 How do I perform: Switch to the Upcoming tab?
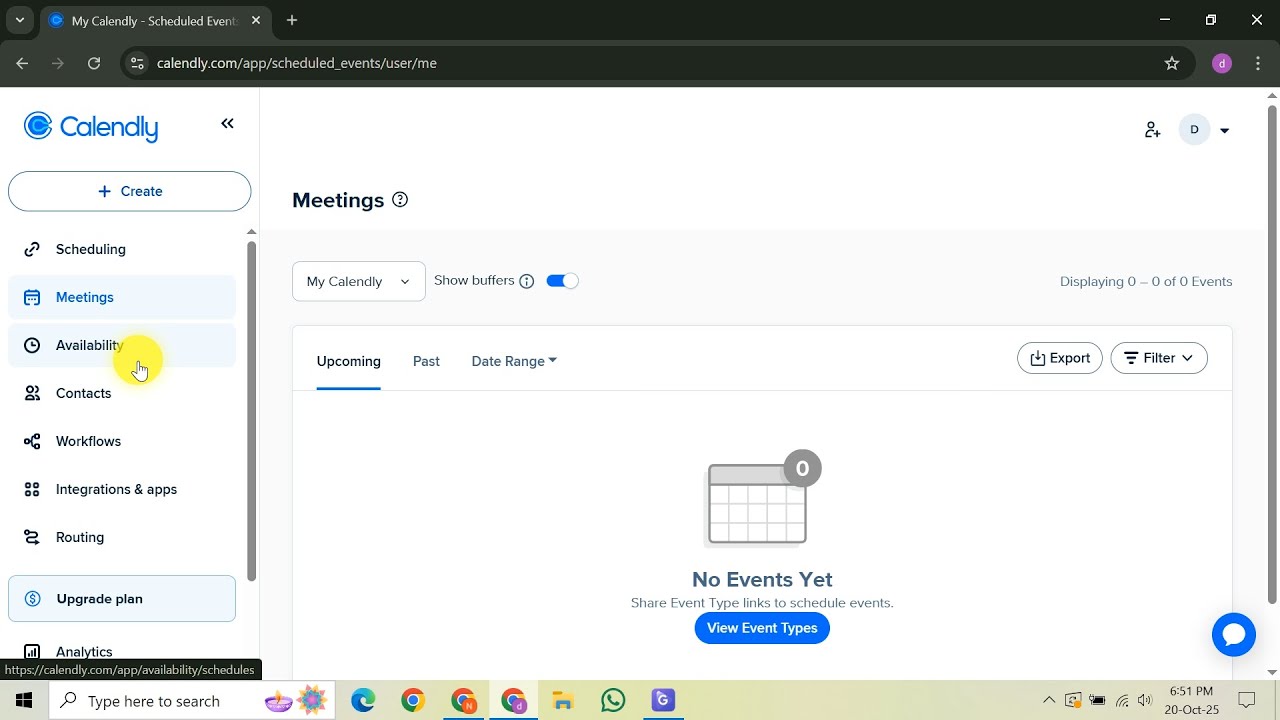(348, 361)
